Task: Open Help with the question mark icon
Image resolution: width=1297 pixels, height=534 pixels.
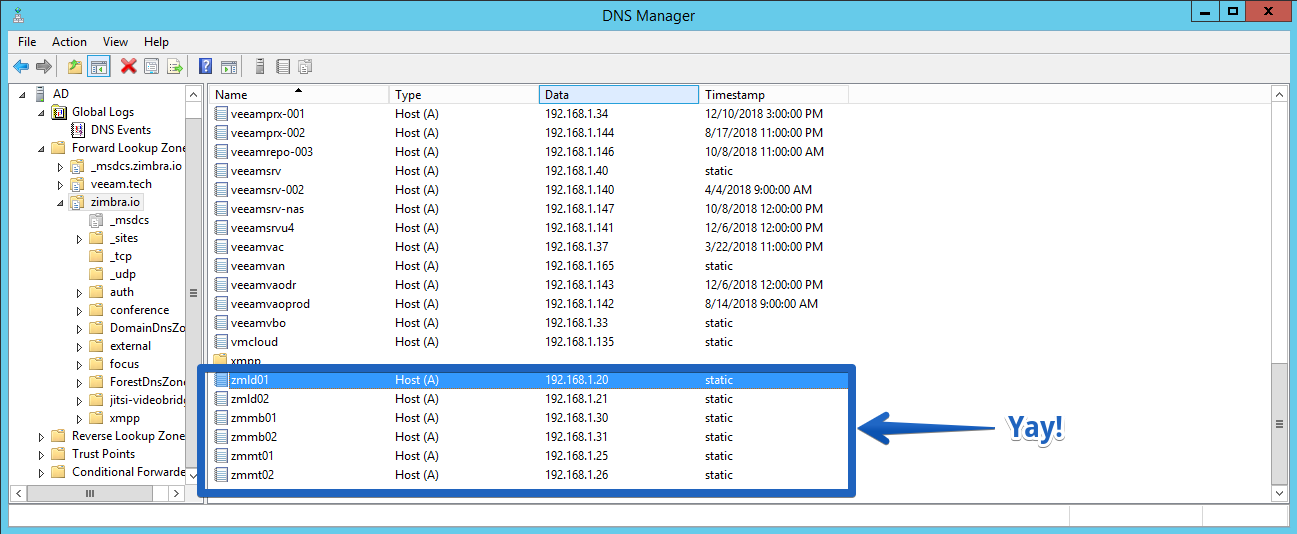Action: point(205,66)
